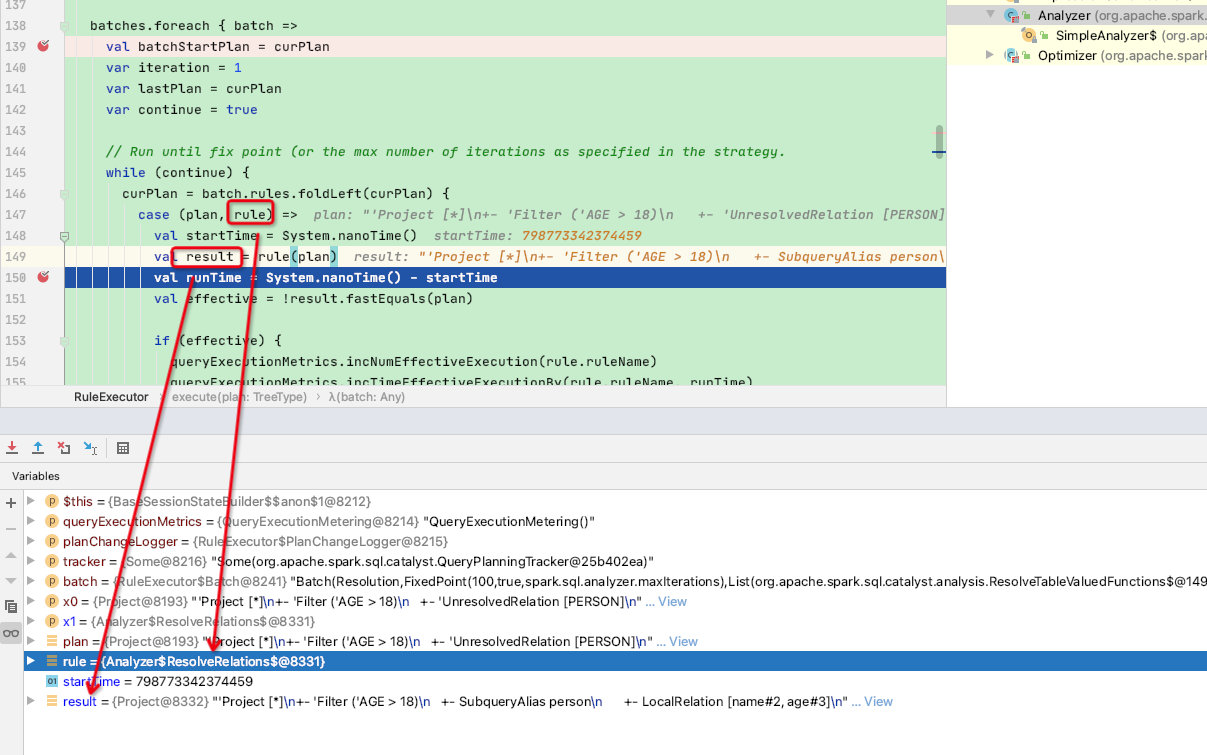Click the Analyzer class icon

tap(1012, 15)
